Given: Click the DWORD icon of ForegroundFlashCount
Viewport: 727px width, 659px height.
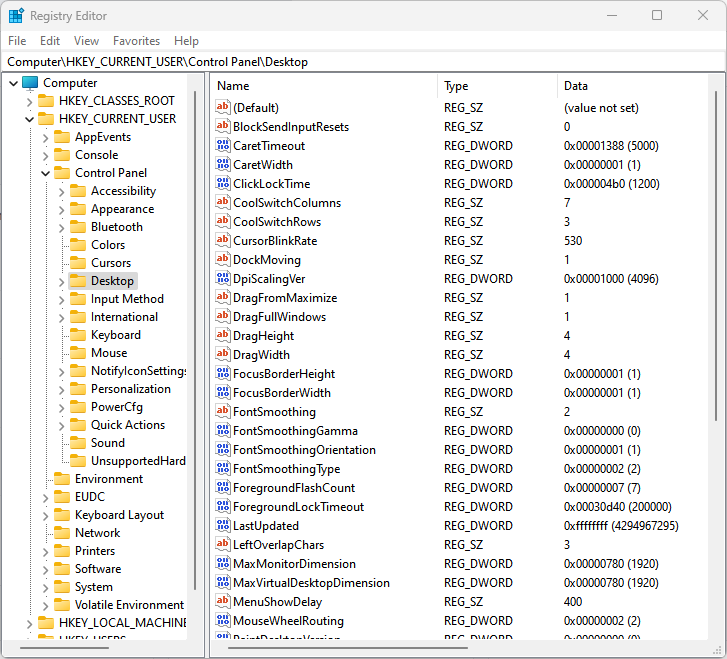Looking at the screenshot, I should 223,487.
